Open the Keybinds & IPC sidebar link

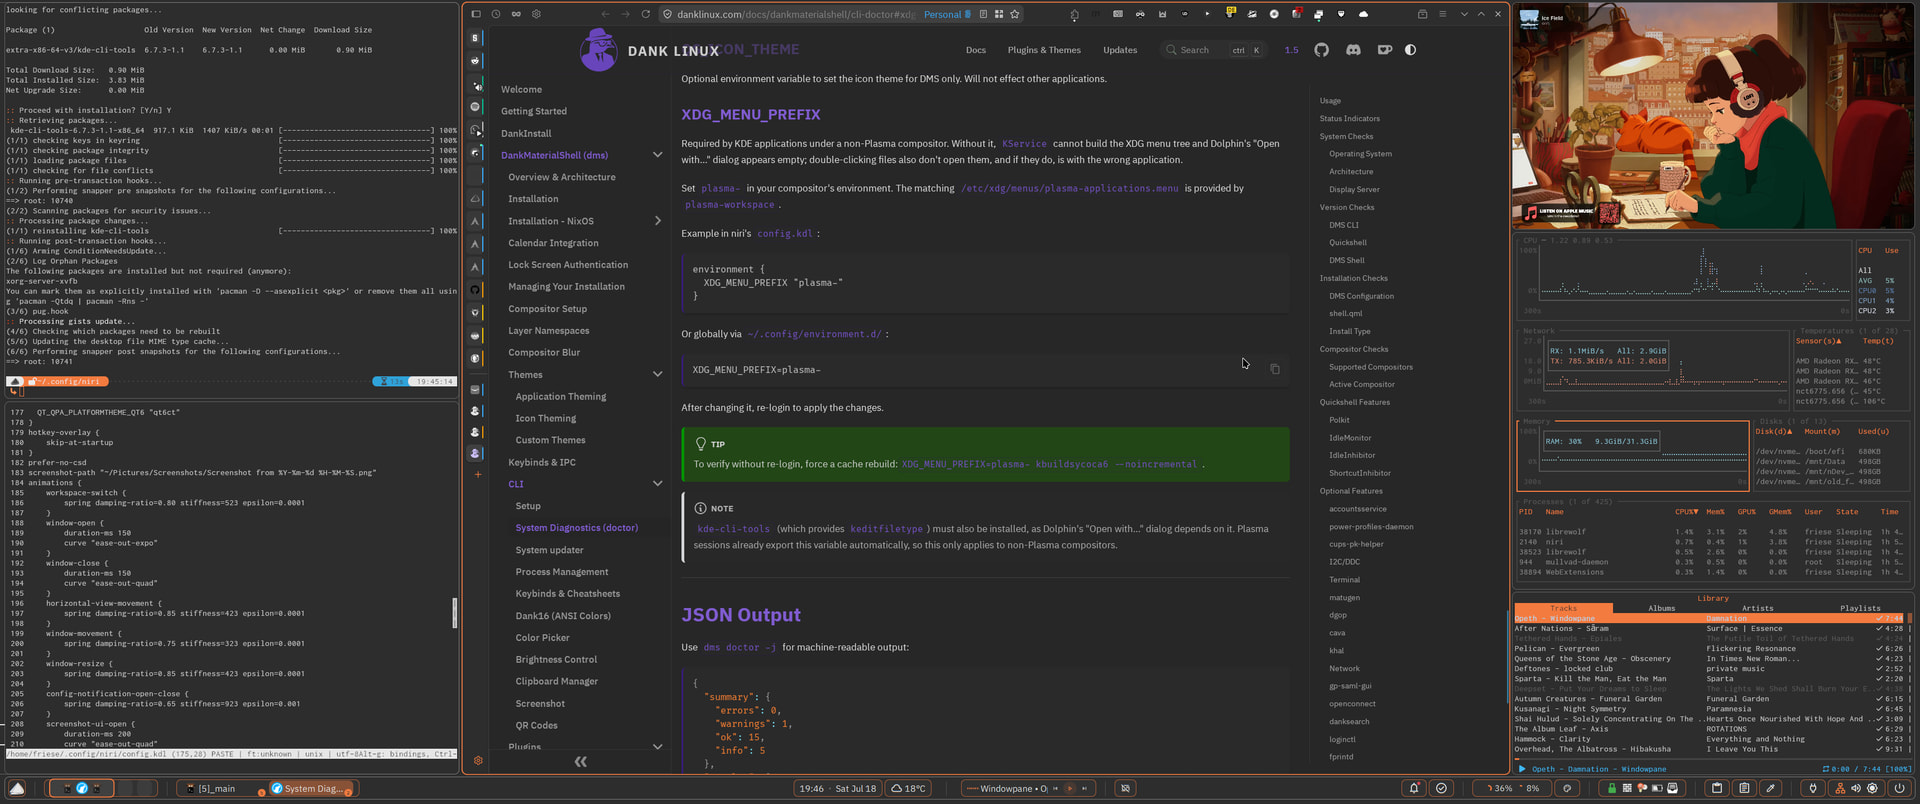point(541,462)
